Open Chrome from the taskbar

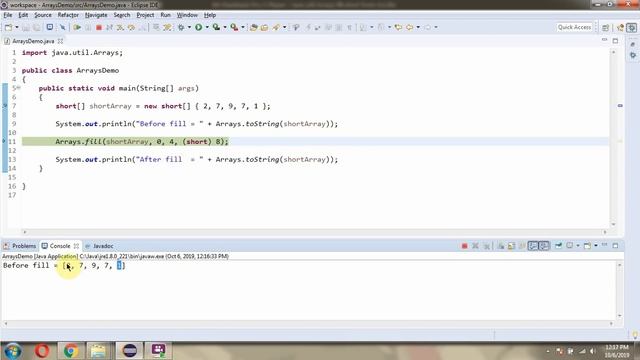71,351
